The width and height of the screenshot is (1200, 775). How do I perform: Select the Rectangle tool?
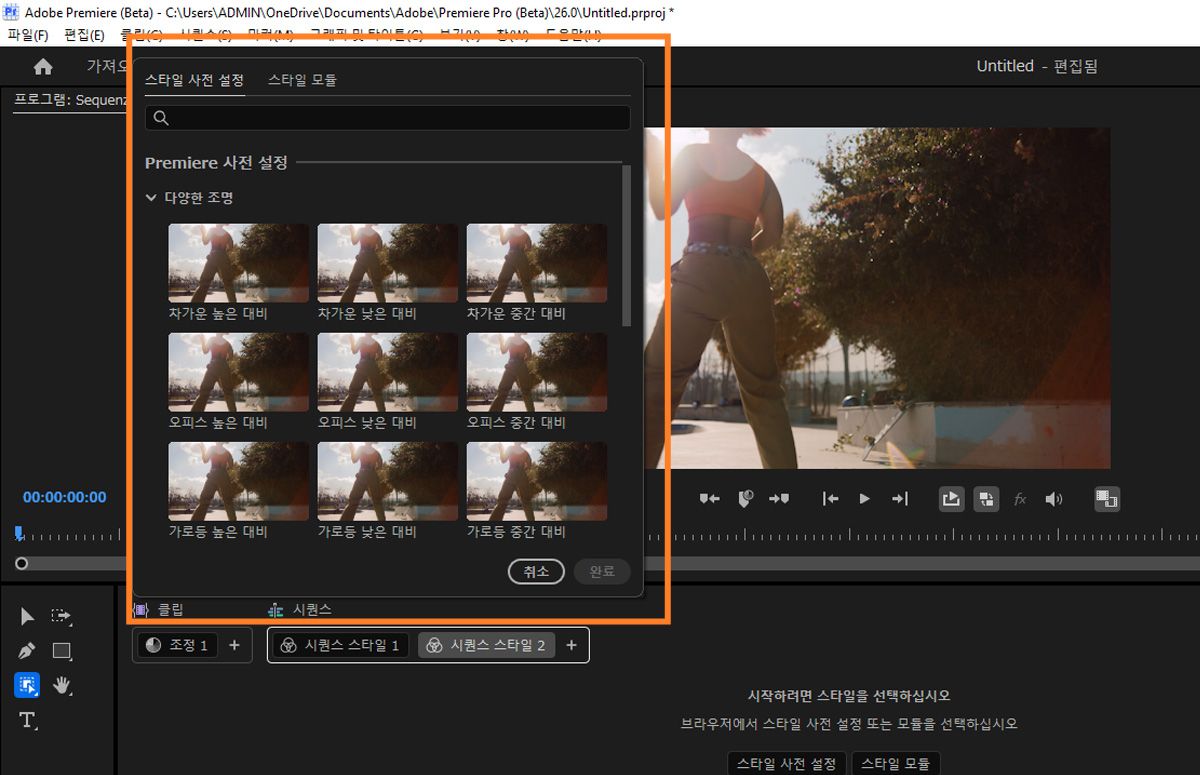pos(62,651)
